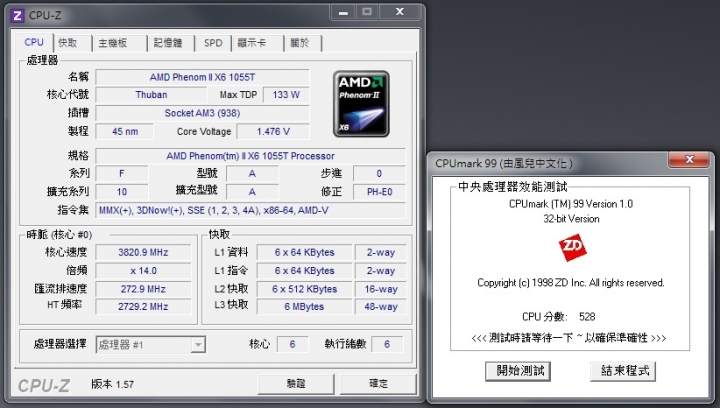Close the CPUmark 99 window
Screen dimensions: 720x408
(x=689, y=159)
